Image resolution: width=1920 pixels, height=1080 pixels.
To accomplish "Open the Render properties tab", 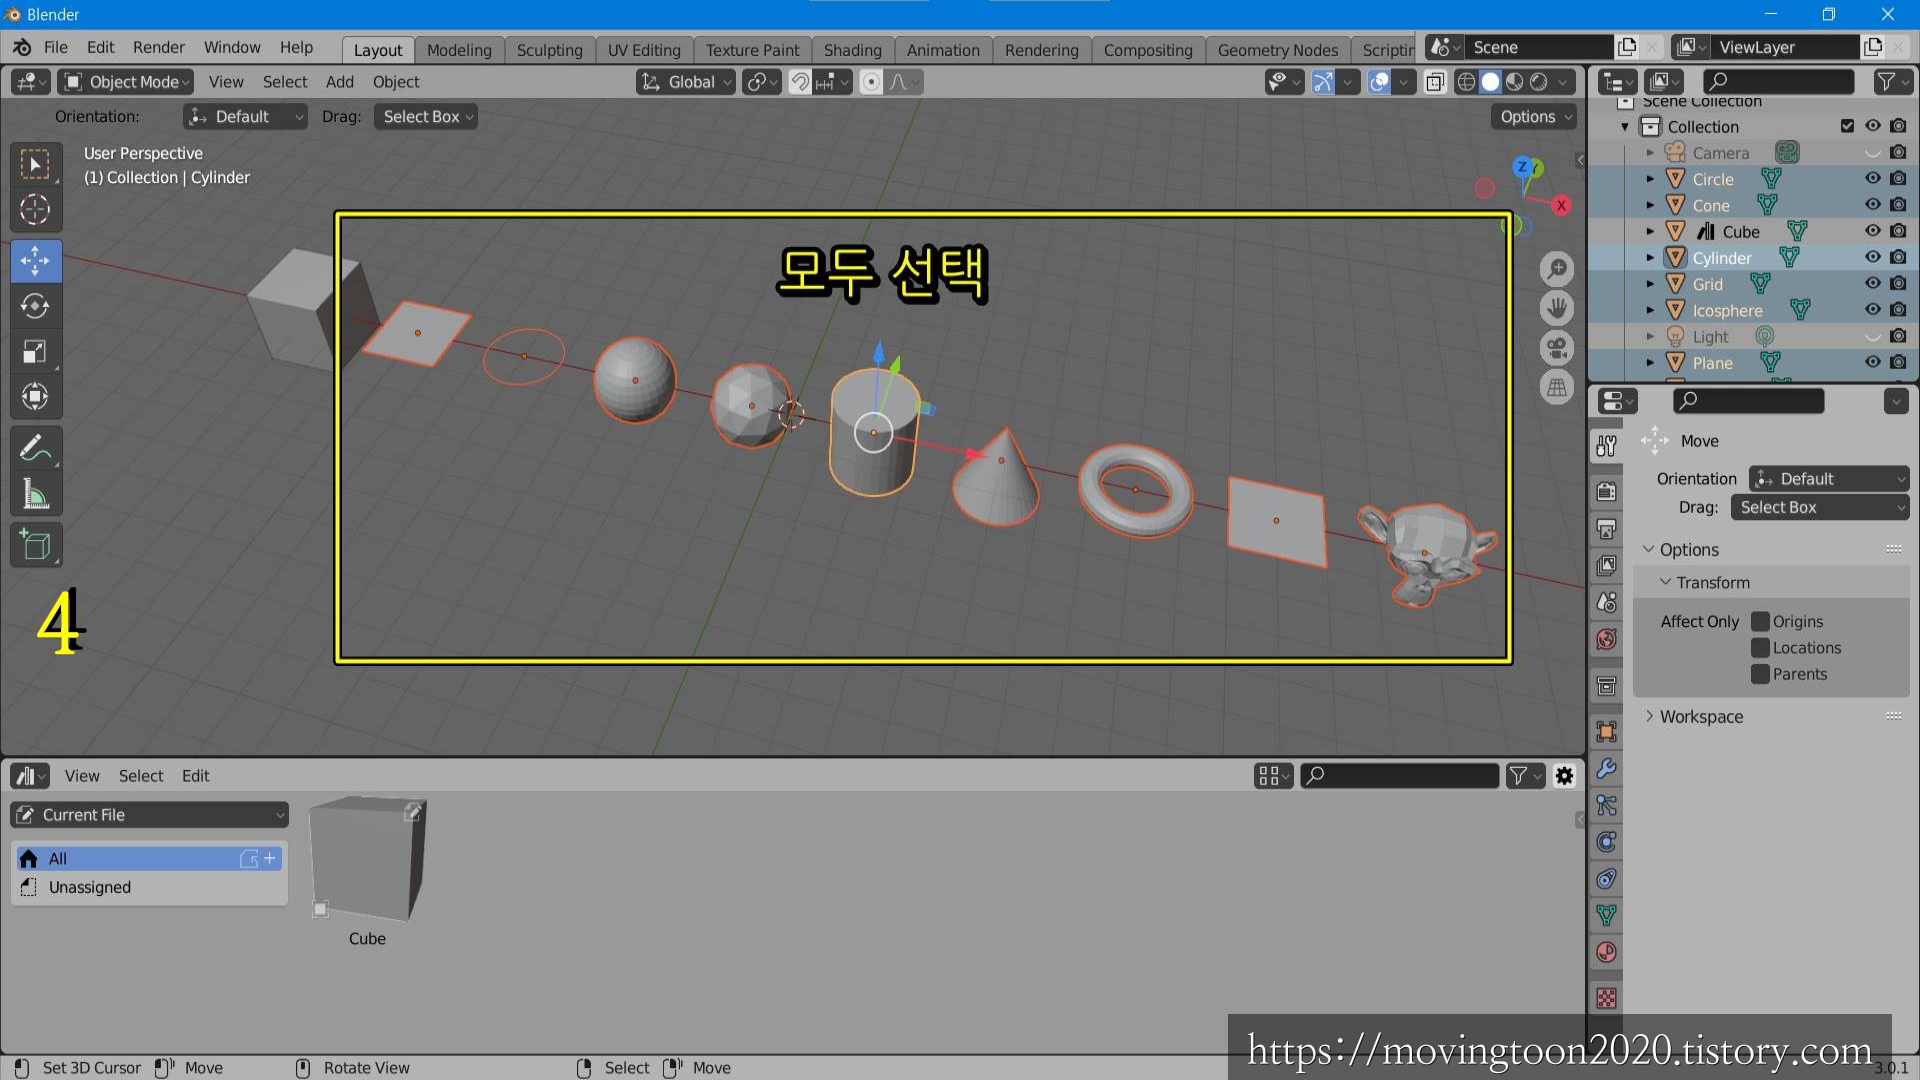I will point(1607,492).
